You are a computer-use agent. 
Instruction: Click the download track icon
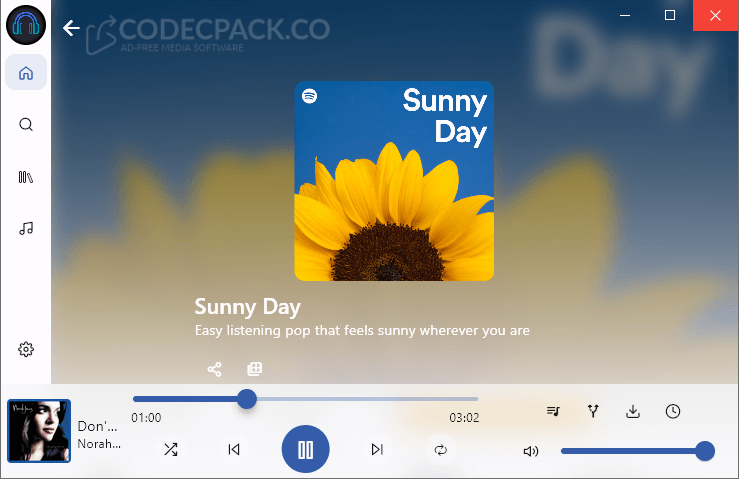point(632,411)
